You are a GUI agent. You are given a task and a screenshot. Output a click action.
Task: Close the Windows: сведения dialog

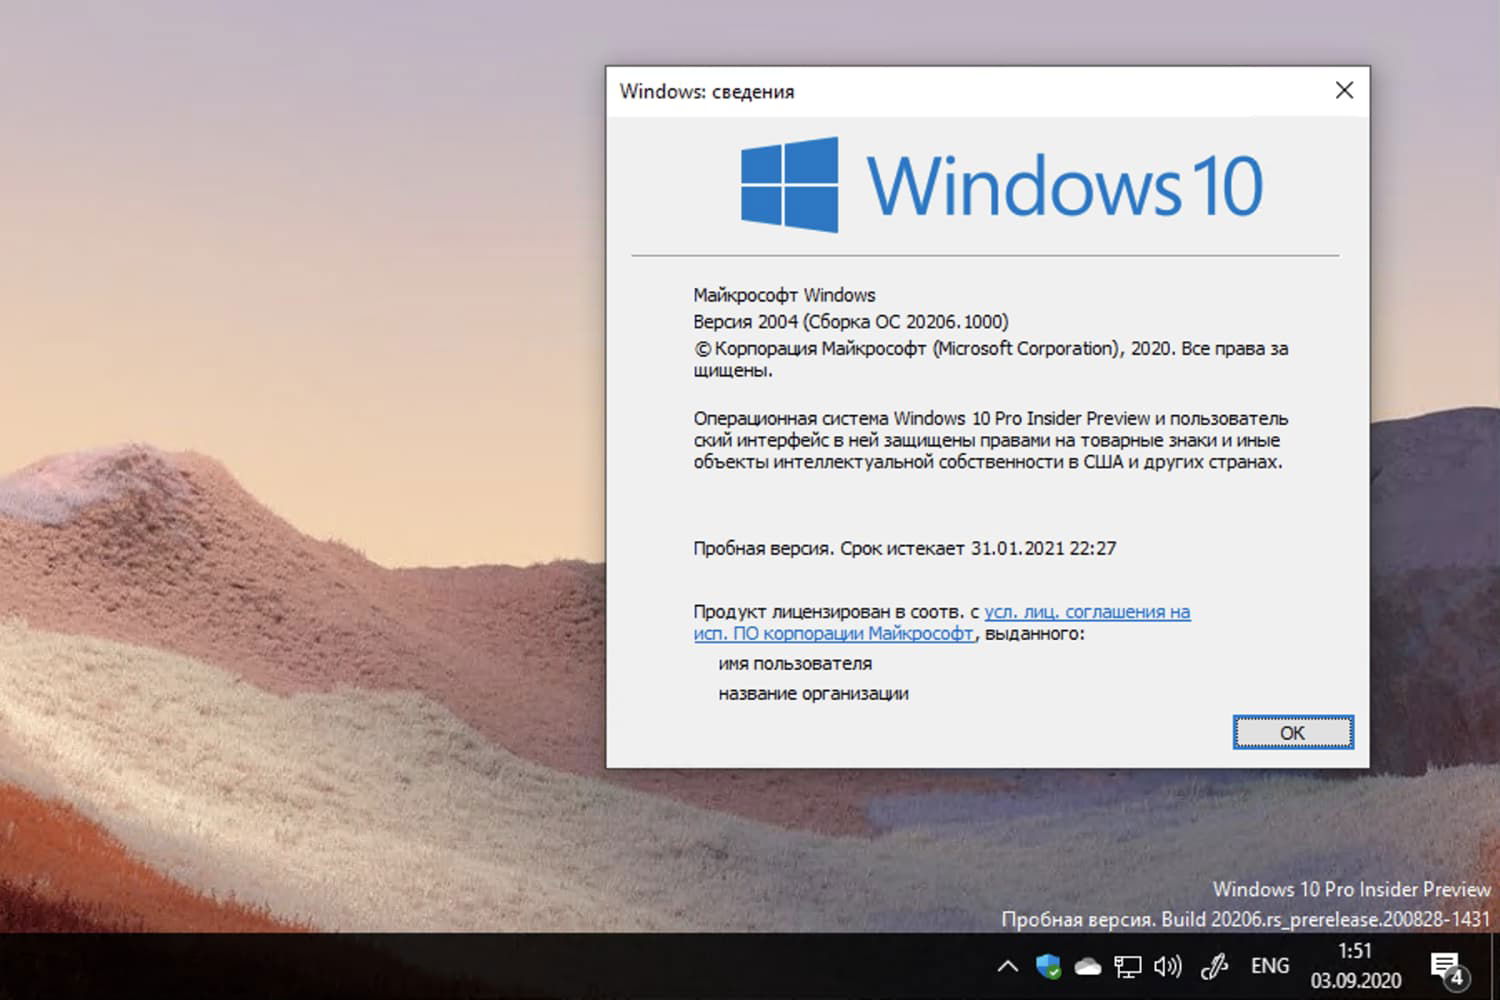coord(1344,90)
